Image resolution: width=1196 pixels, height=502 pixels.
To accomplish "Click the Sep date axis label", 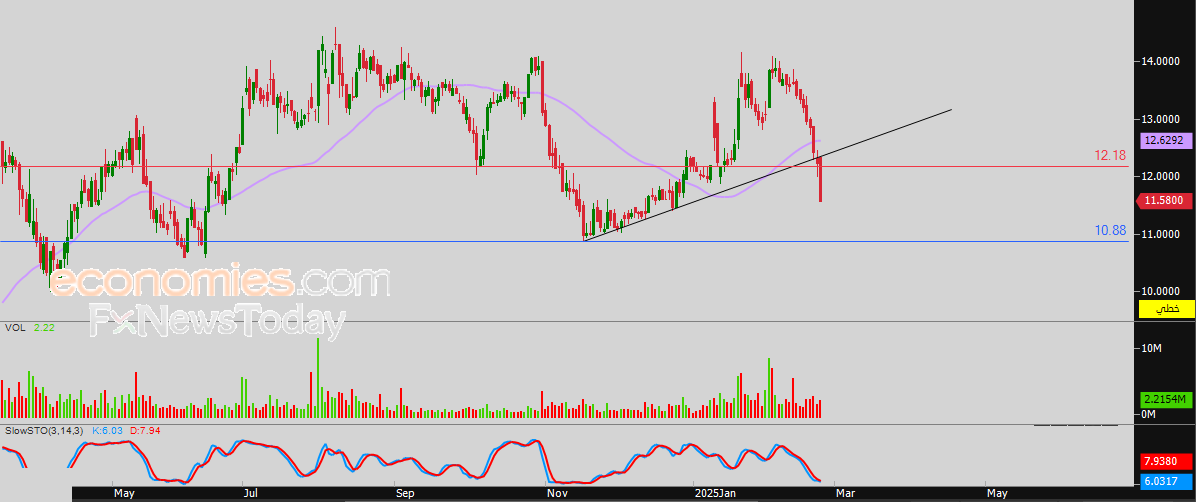I will point(405,494).
